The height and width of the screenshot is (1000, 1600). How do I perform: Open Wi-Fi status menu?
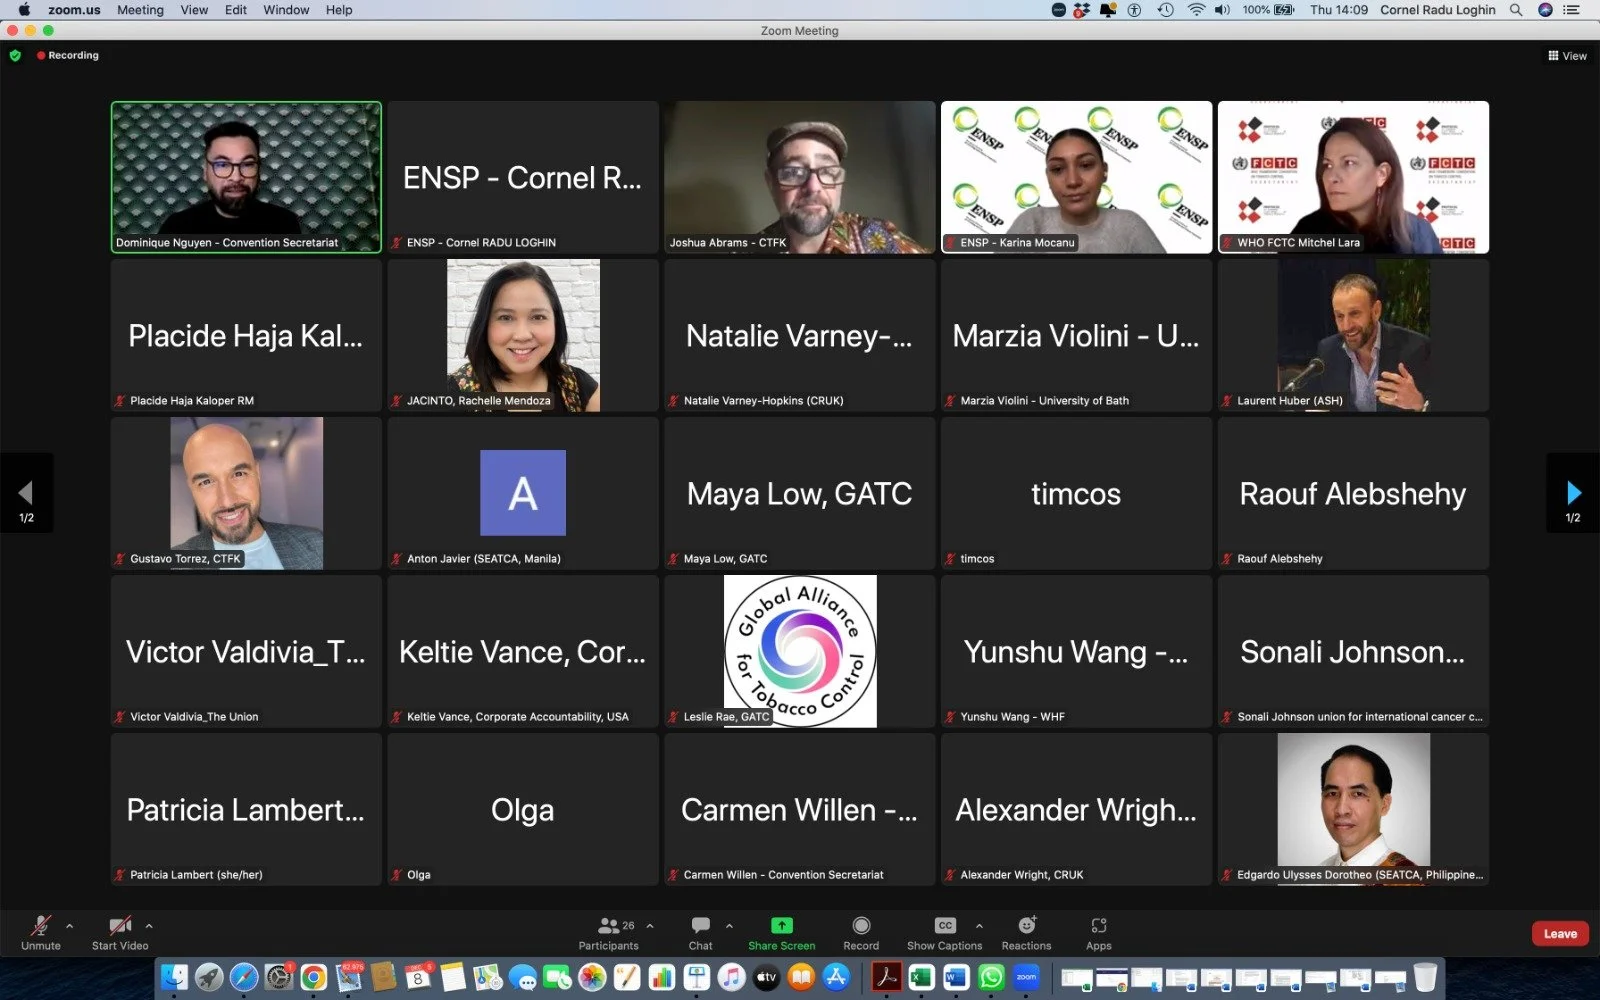(x=1196, y=10)
